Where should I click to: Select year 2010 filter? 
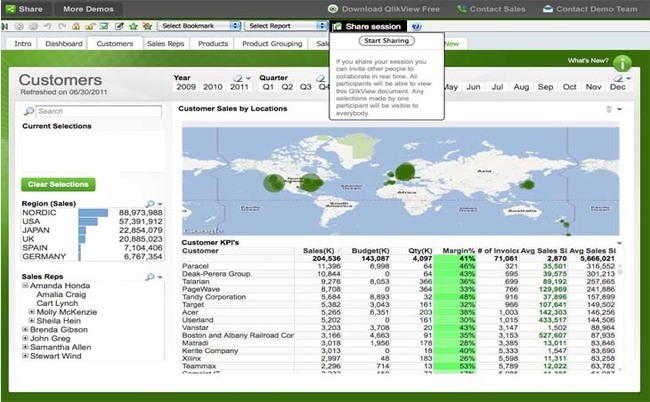(211, 88)
